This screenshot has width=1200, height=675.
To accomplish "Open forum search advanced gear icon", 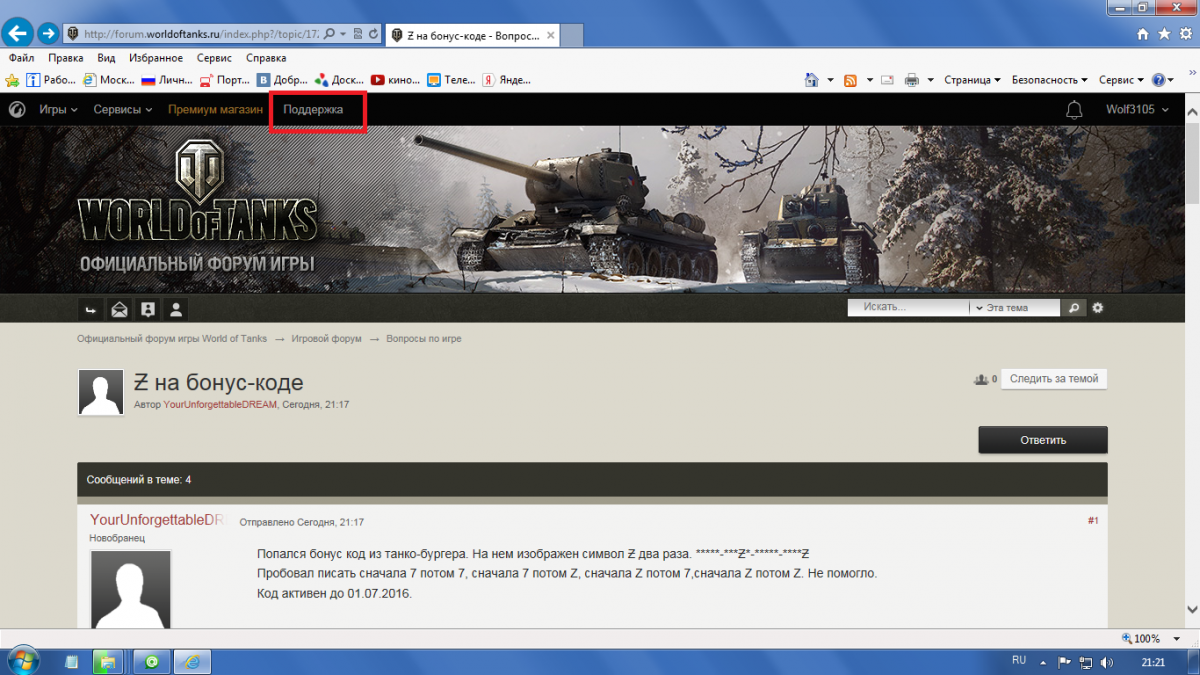I will pyautogui.click(x=1098, y=308).
